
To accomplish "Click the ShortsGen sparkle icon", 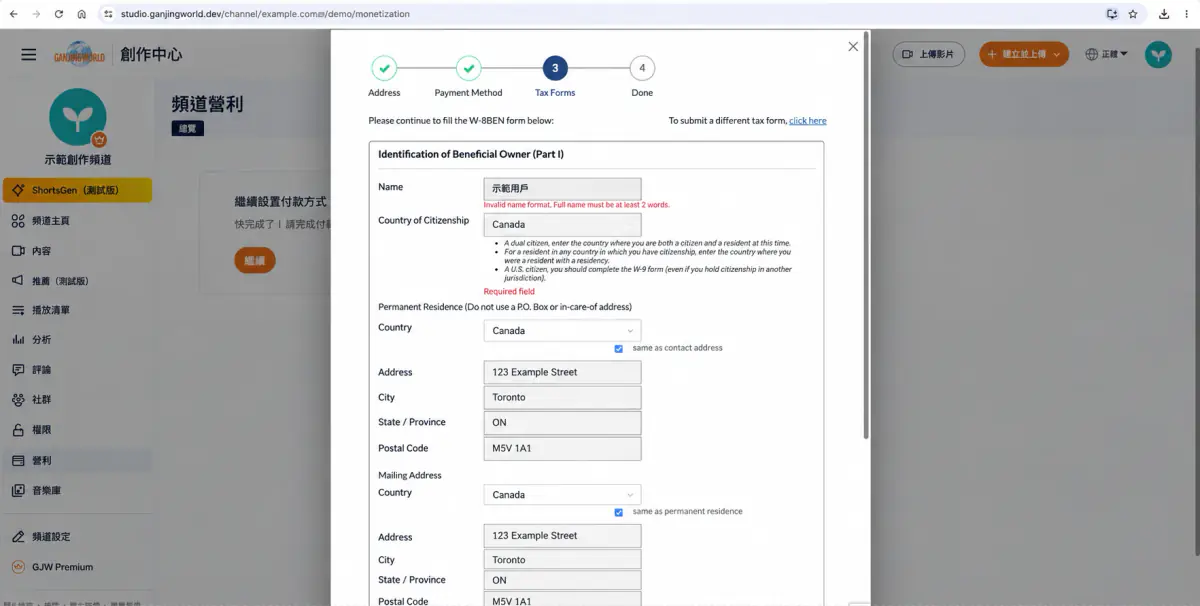I will 18,190.
